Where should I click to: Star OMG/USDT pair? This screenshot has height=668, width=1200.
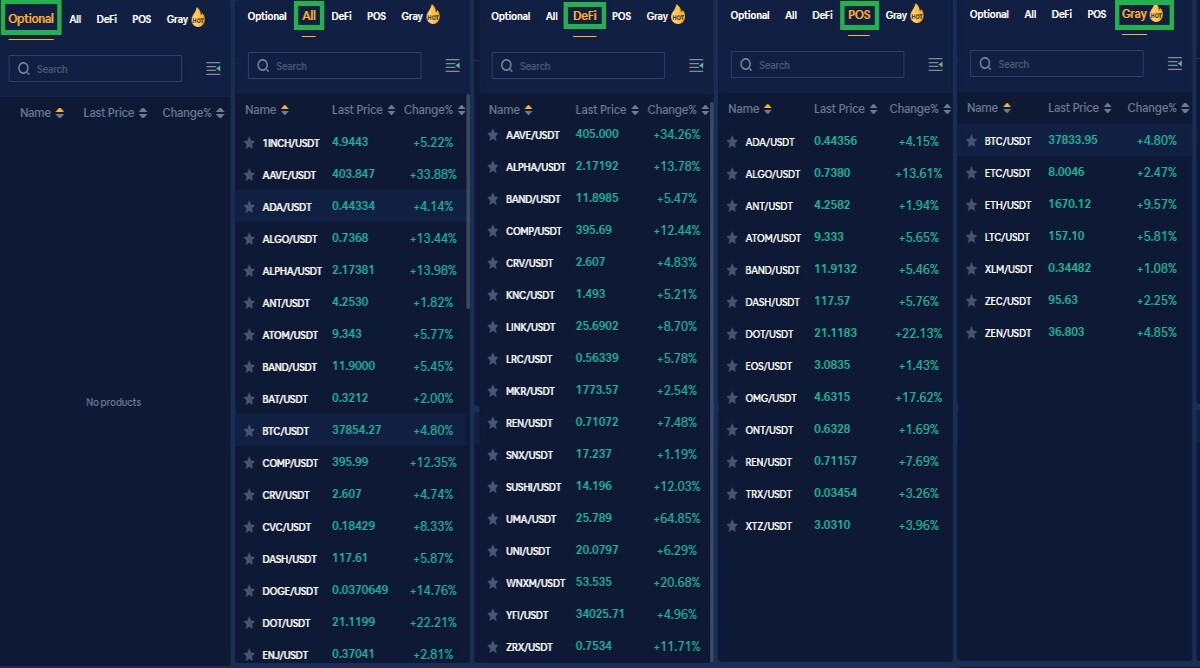click(x=732, y=398)
